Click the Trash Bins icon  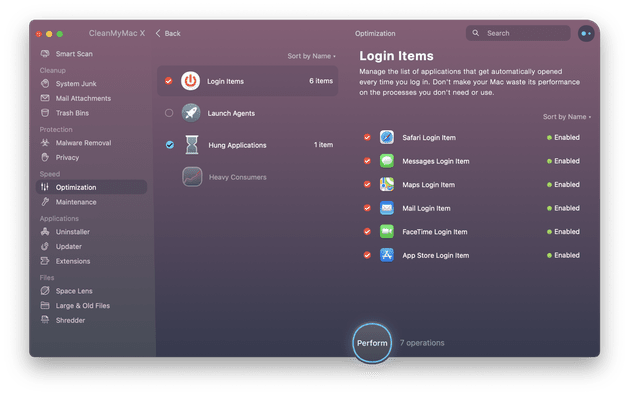45,113
